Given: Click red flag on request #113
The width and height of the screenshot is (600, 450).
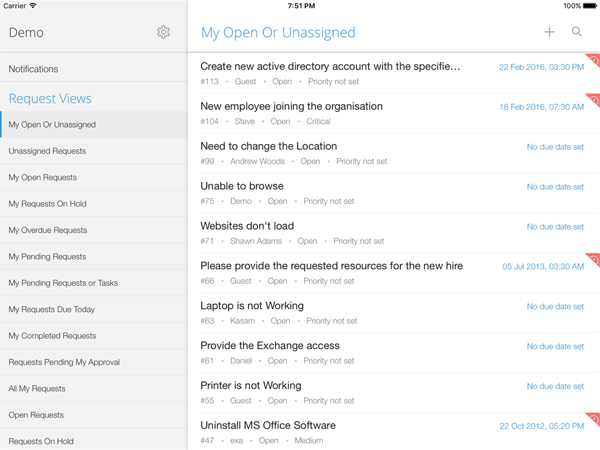Looking at the screenshot, I should point(593,60).
